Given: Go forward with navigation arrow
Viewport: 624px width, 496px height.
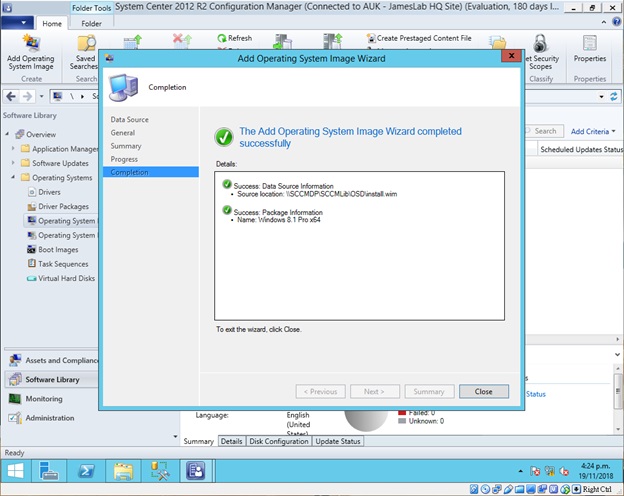Looking at the screenshot, I should [x=27, y=96].
